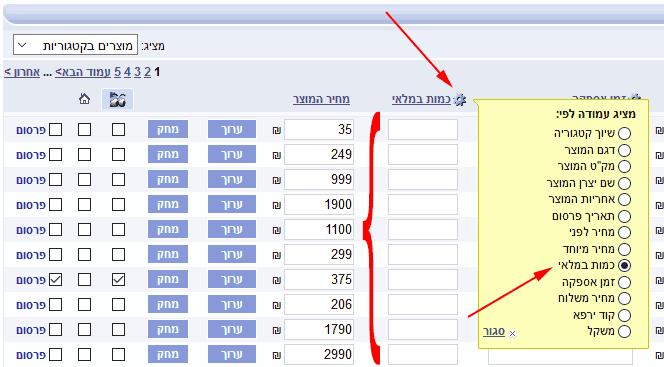
Task: Check the binoculars-column checkbox in the 1100 row
Action: click(x=118, y=229)
